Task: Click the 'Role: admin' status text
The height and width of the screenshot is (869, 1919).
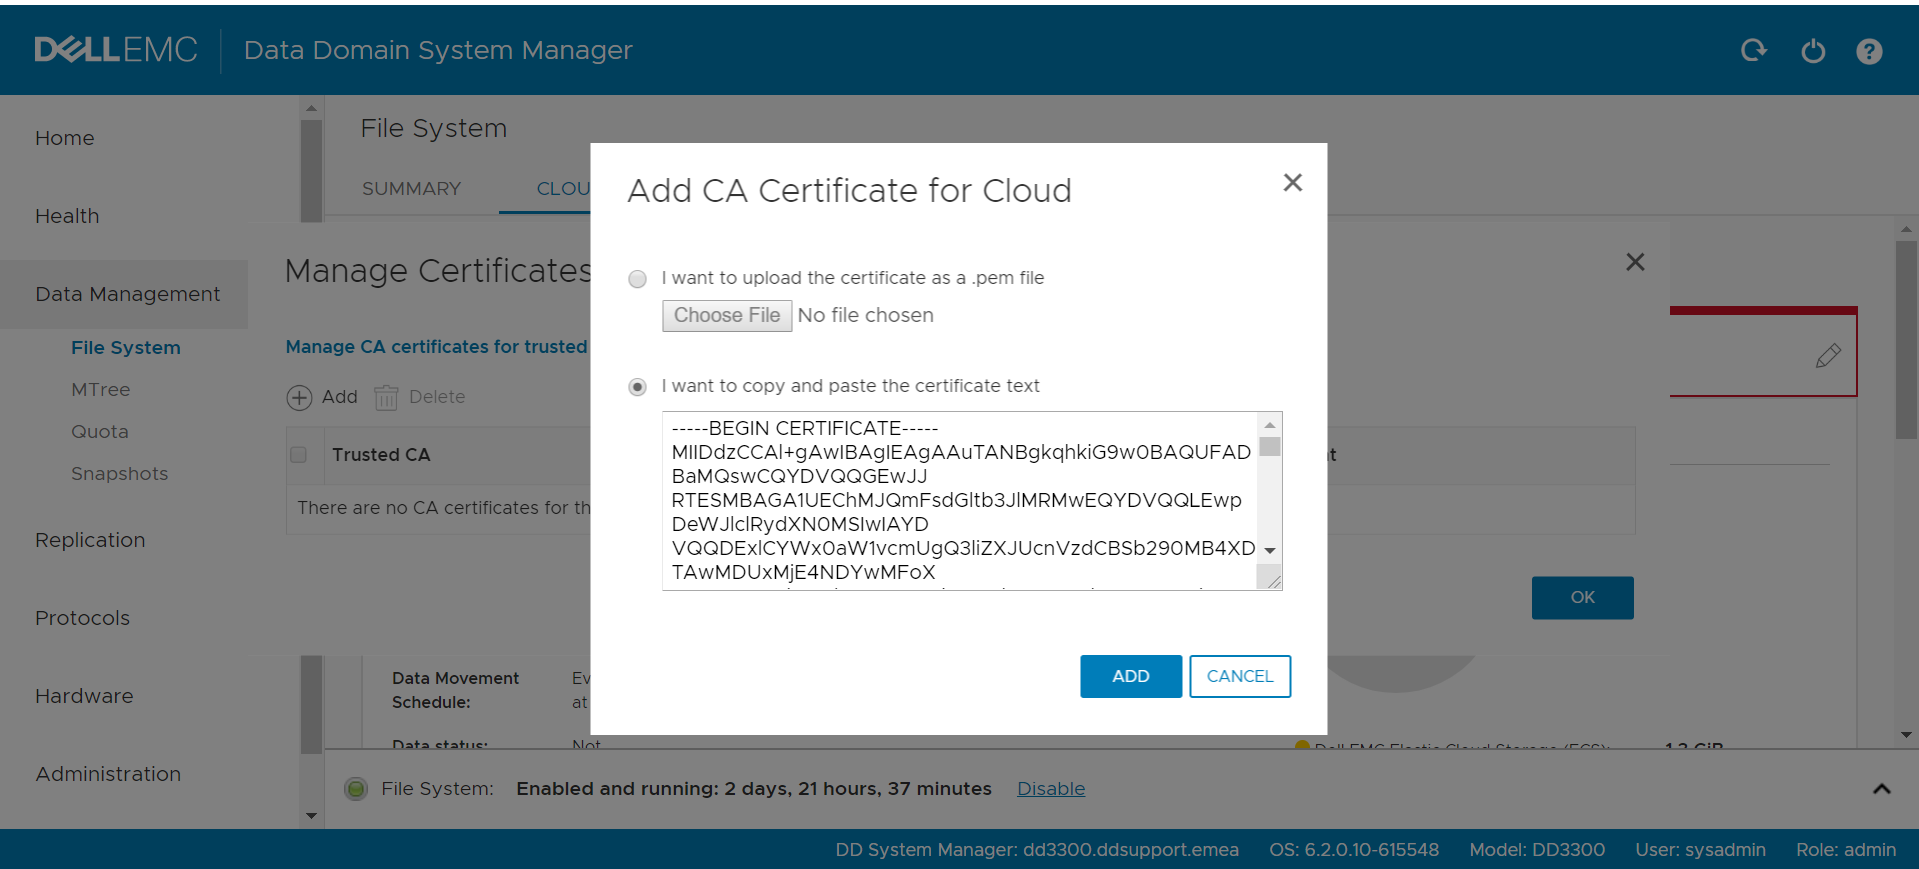Action: [1846, 850]
